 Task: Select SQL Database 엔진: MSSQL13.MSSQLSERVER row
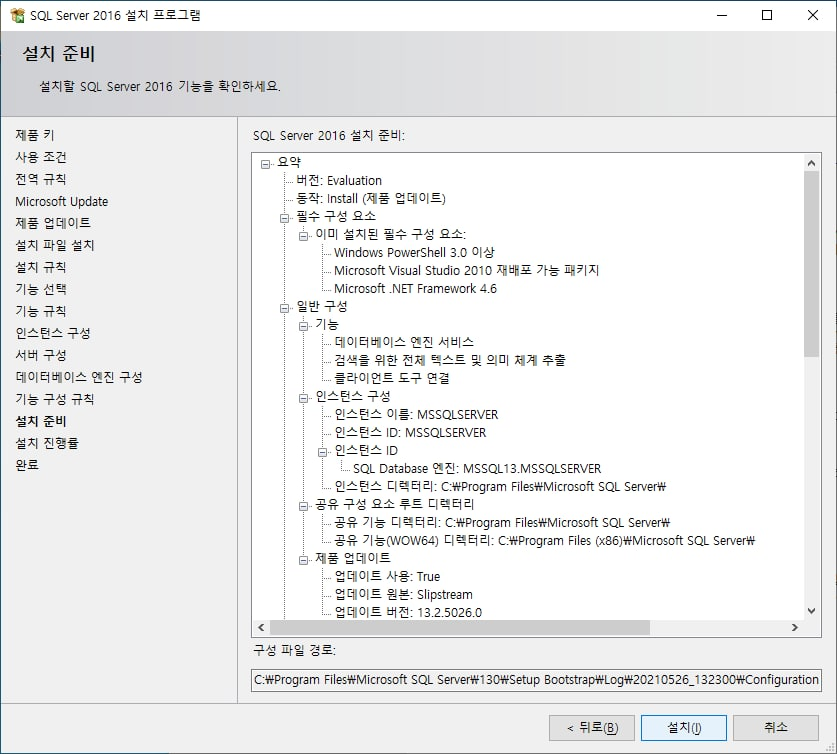(477, 469)
